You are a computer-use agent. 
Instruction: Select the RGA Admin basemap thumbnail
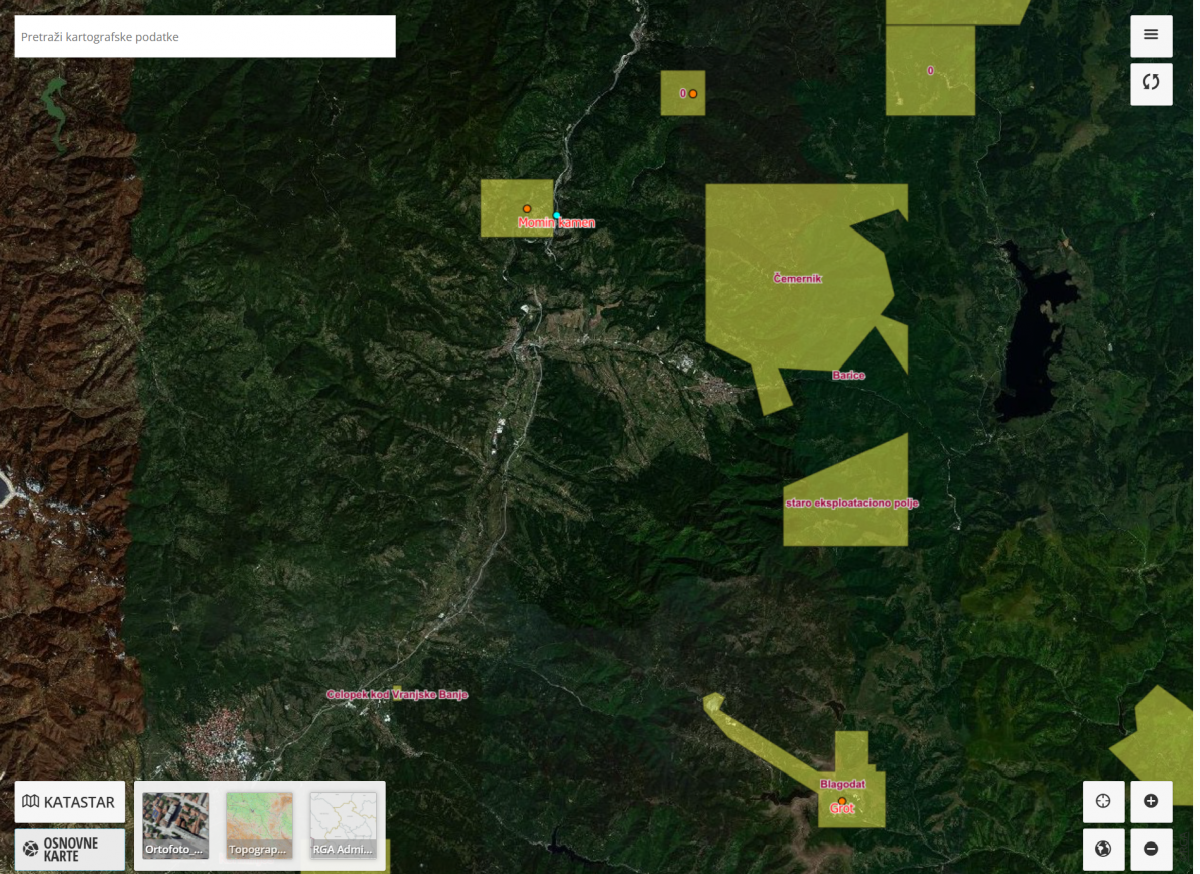click(x=343, y=825)
